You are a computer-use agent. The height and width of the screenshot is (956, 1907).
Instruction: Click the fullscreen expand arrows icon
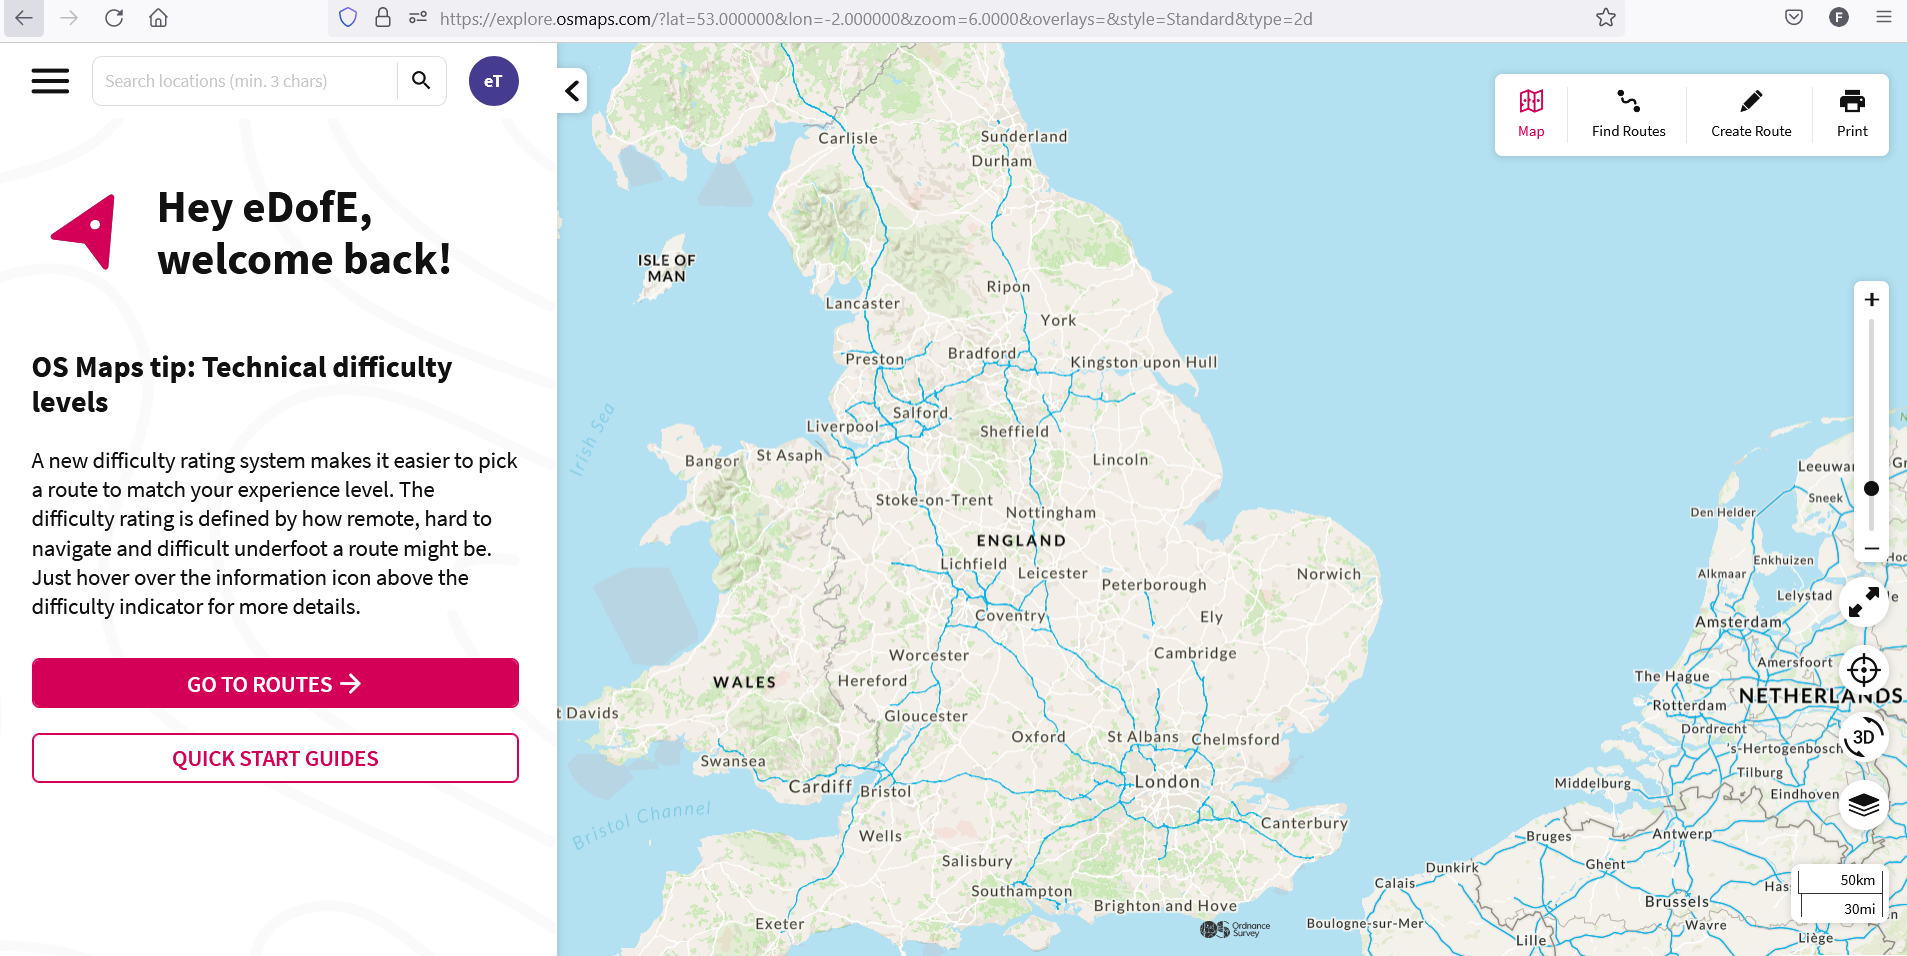tap(1862, 603)
